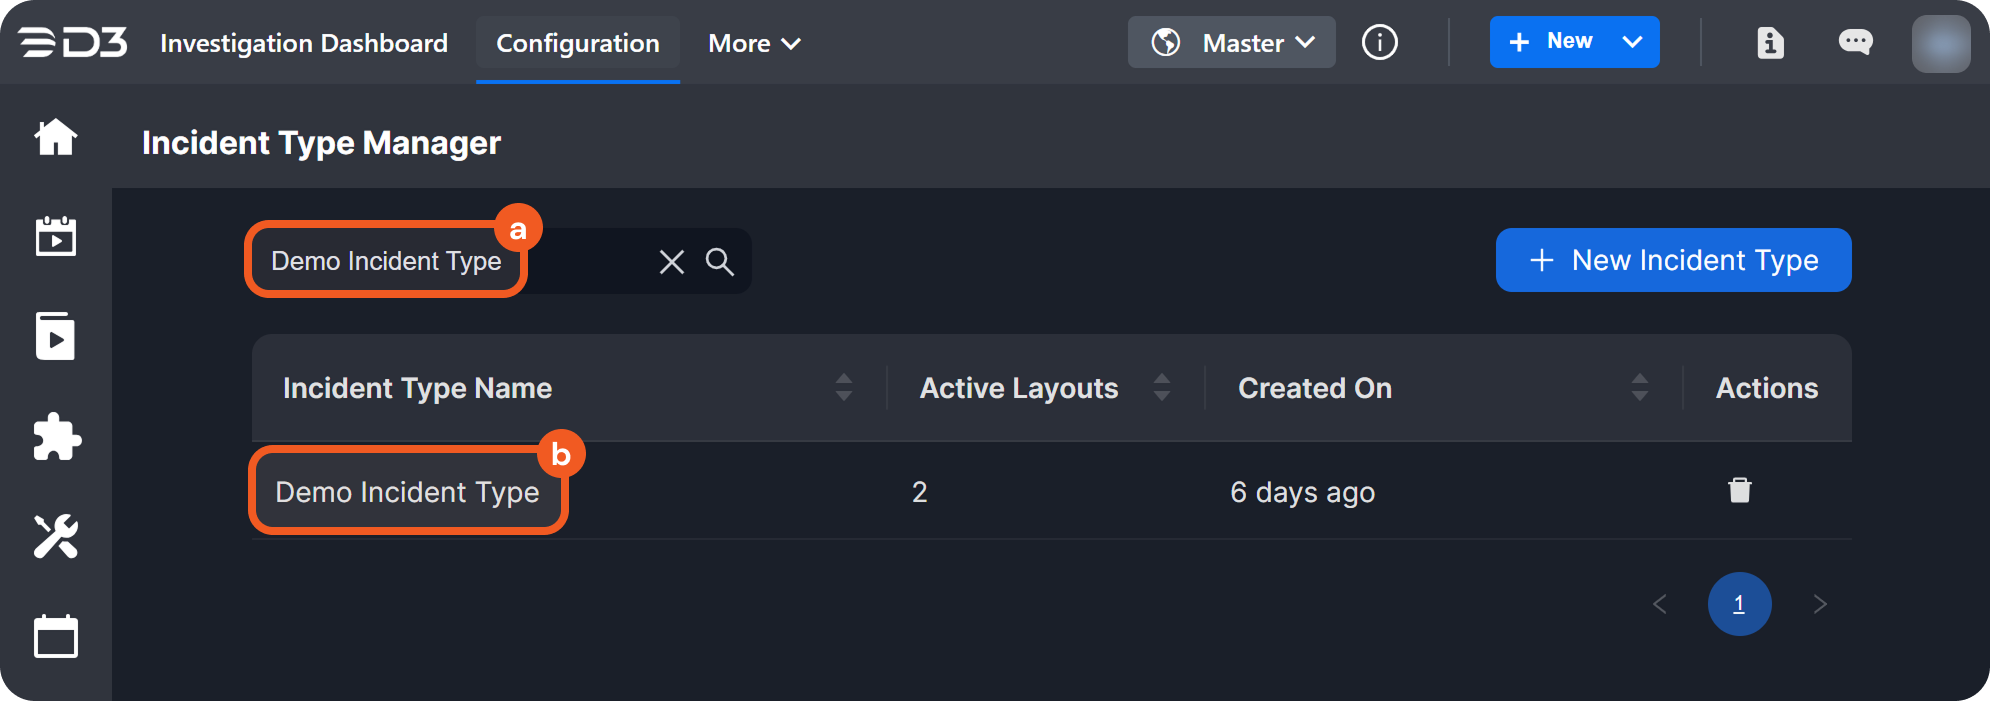This screenshot has height=701, width=1990.
Task: Expand the More menu
Action: pyautogui.click(x=754, y=44)
